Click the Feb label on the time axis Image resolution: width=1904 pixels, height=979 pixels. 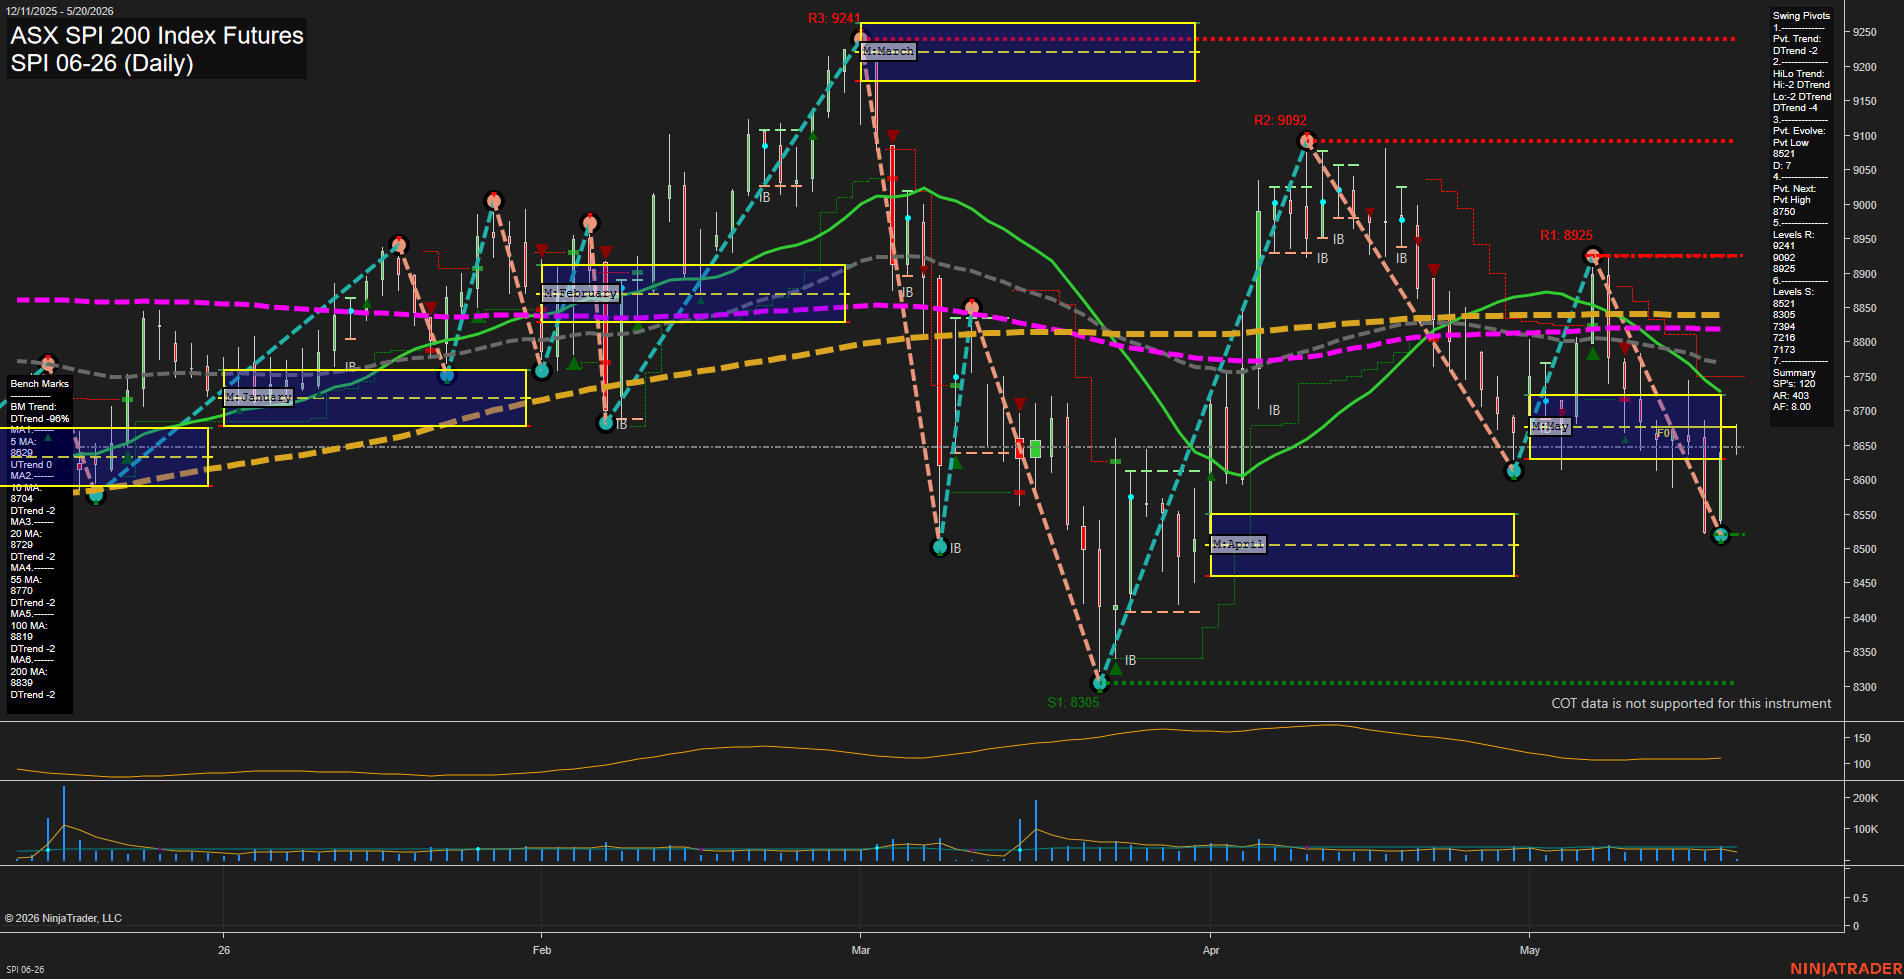tap(542, 950)
